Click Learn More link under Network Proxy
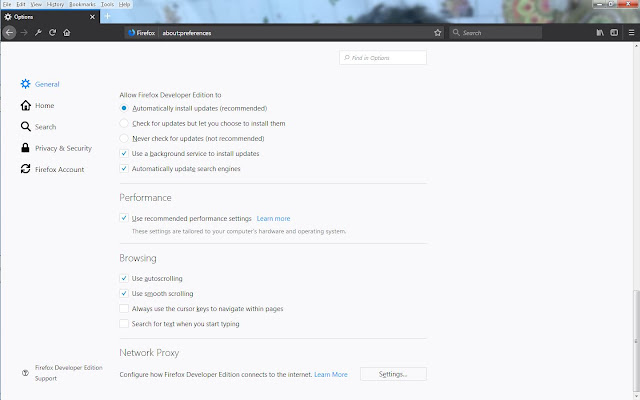Image resolution: width=640 pixels, height=400 pixels. click(331, 374)
